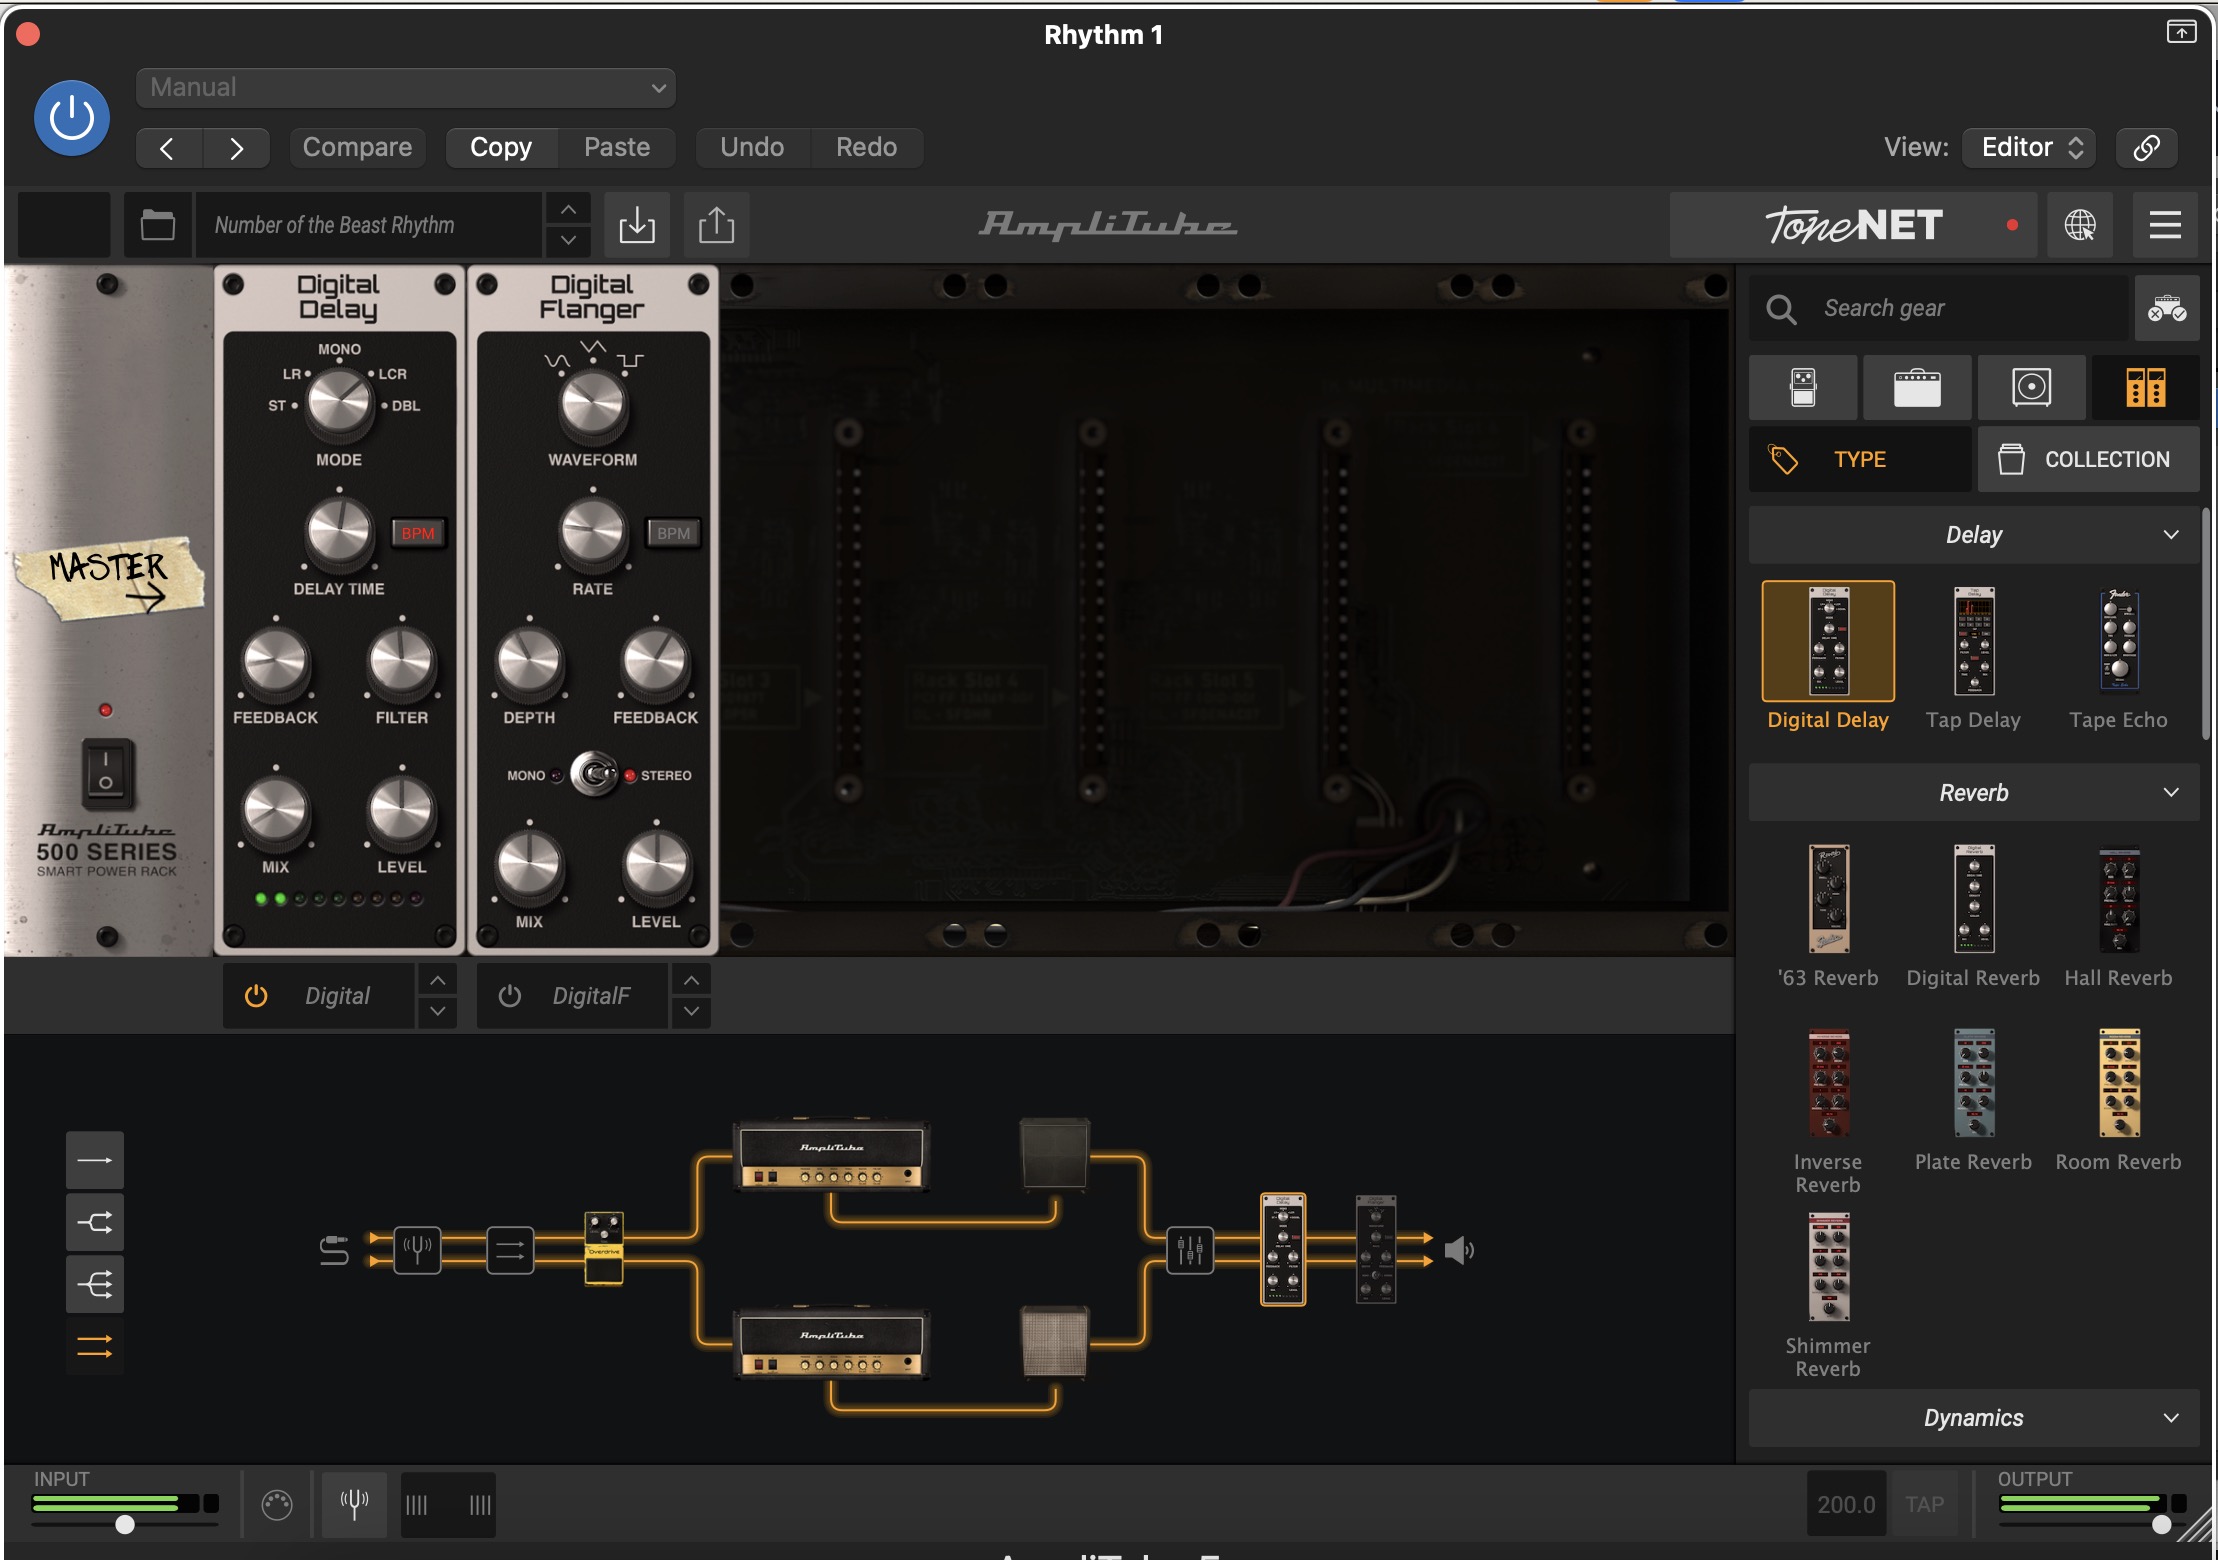Select the Number of the Beast Rhythm preset name
Screen dimensions: 2218x1560
[x=368, y=225]
